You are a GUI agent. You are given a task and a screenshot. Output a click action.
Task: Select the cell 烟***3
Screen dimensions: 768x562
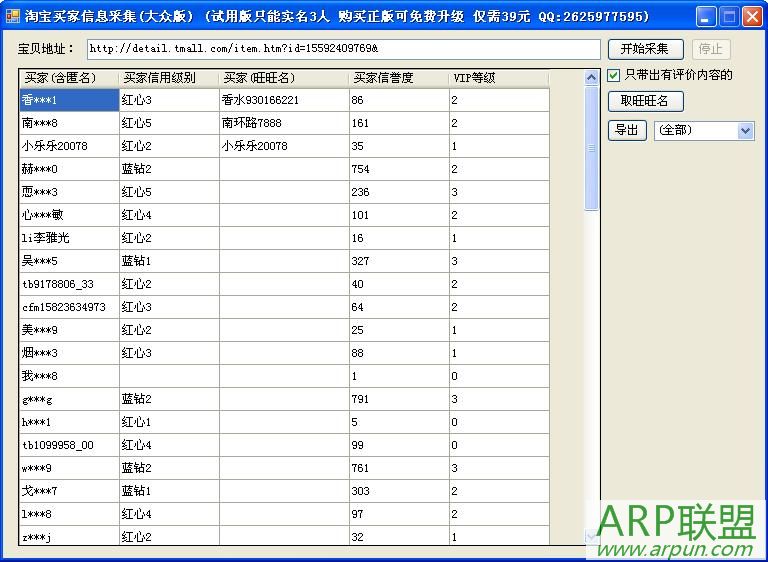(x=69, y=353)
